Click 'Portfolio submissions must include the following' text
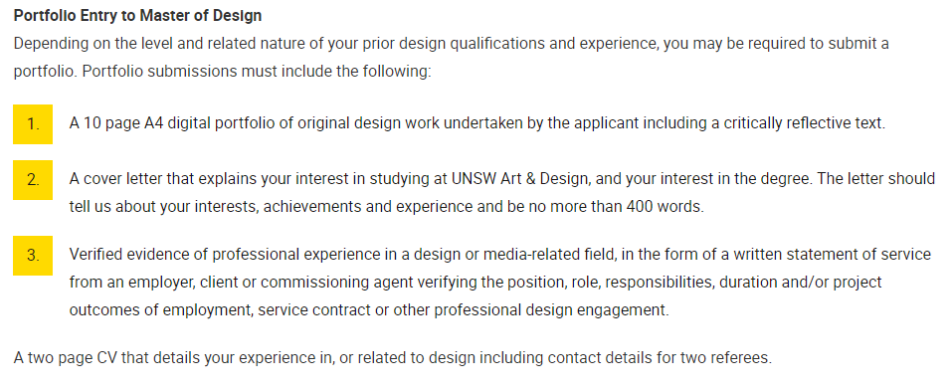The width and height of the screenshot is (946, 381). (x=256, y=71)
